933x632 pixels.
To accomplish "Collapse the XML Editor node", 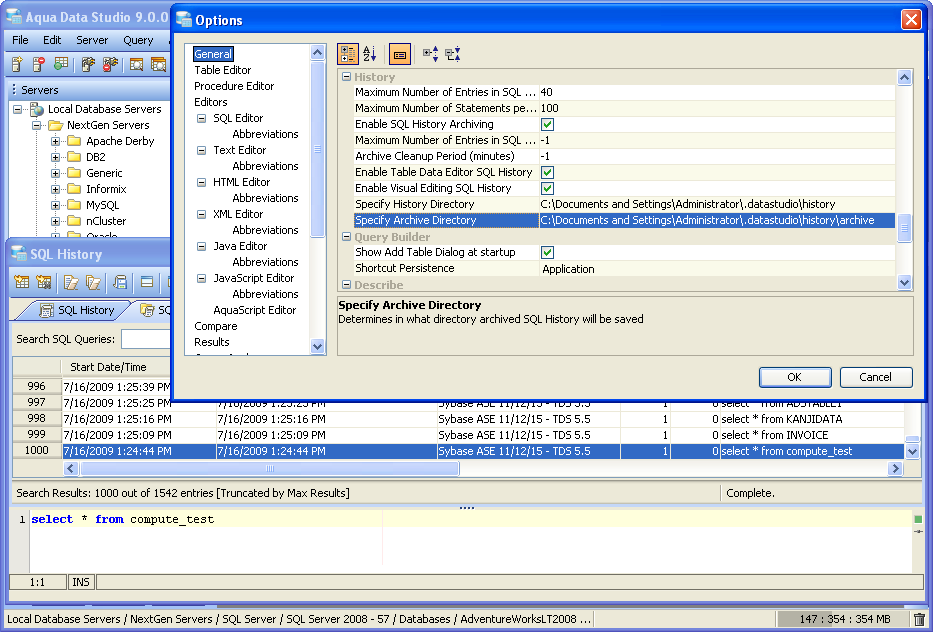I will click(x=201, y=214).
